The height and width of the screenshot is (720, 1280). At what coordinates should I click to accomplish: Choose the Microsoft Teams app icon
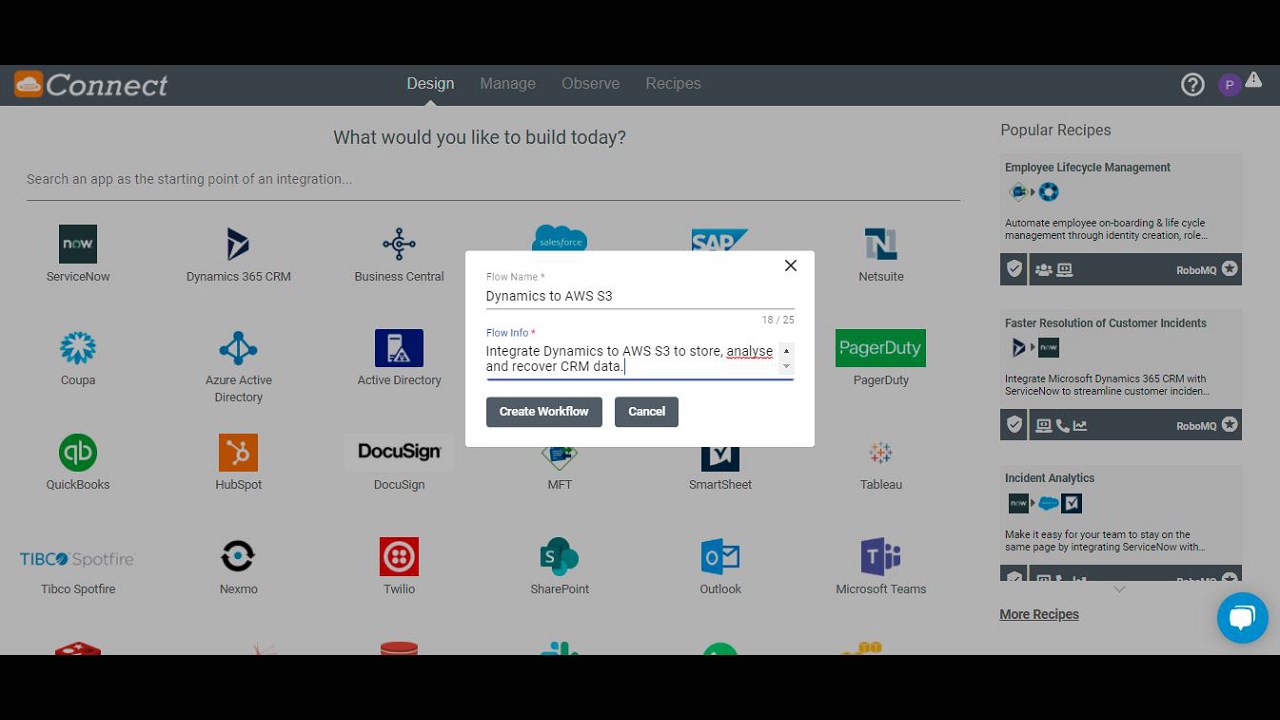point(881,557)
